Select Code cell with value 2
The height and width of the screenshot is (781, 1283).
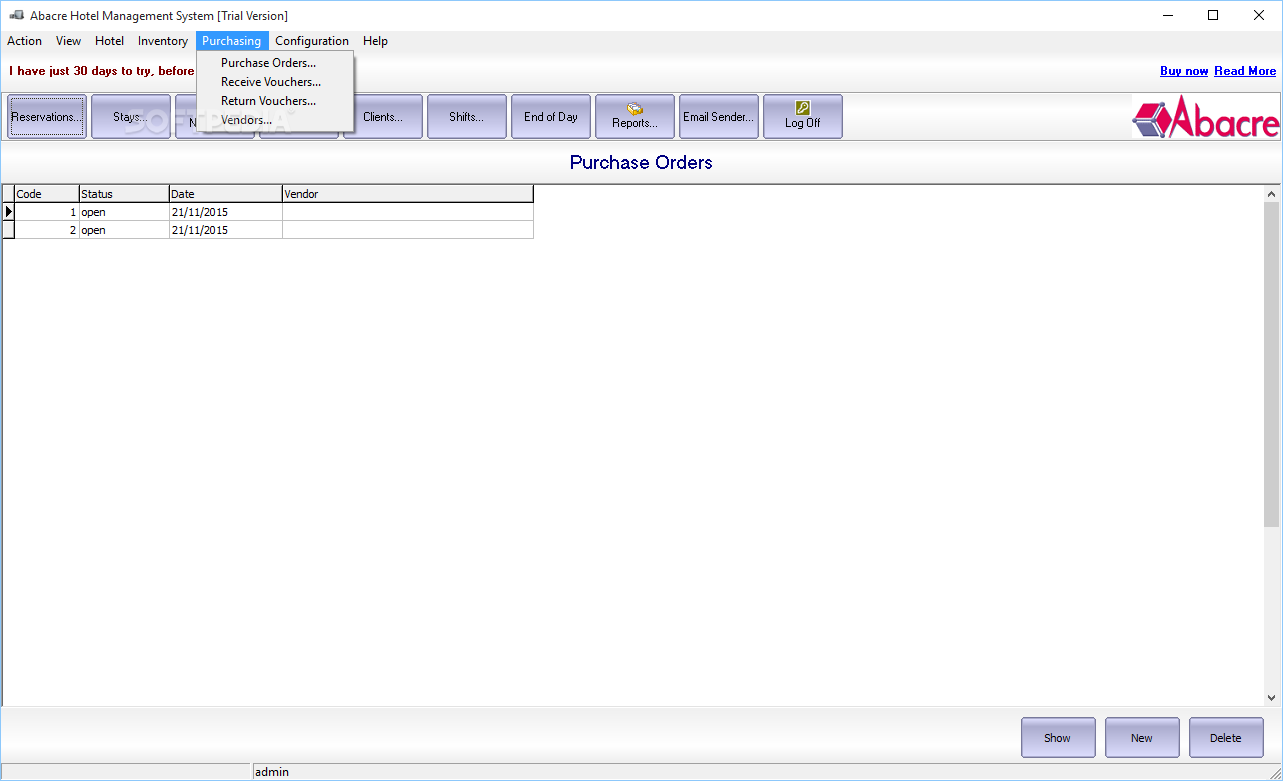47,230
